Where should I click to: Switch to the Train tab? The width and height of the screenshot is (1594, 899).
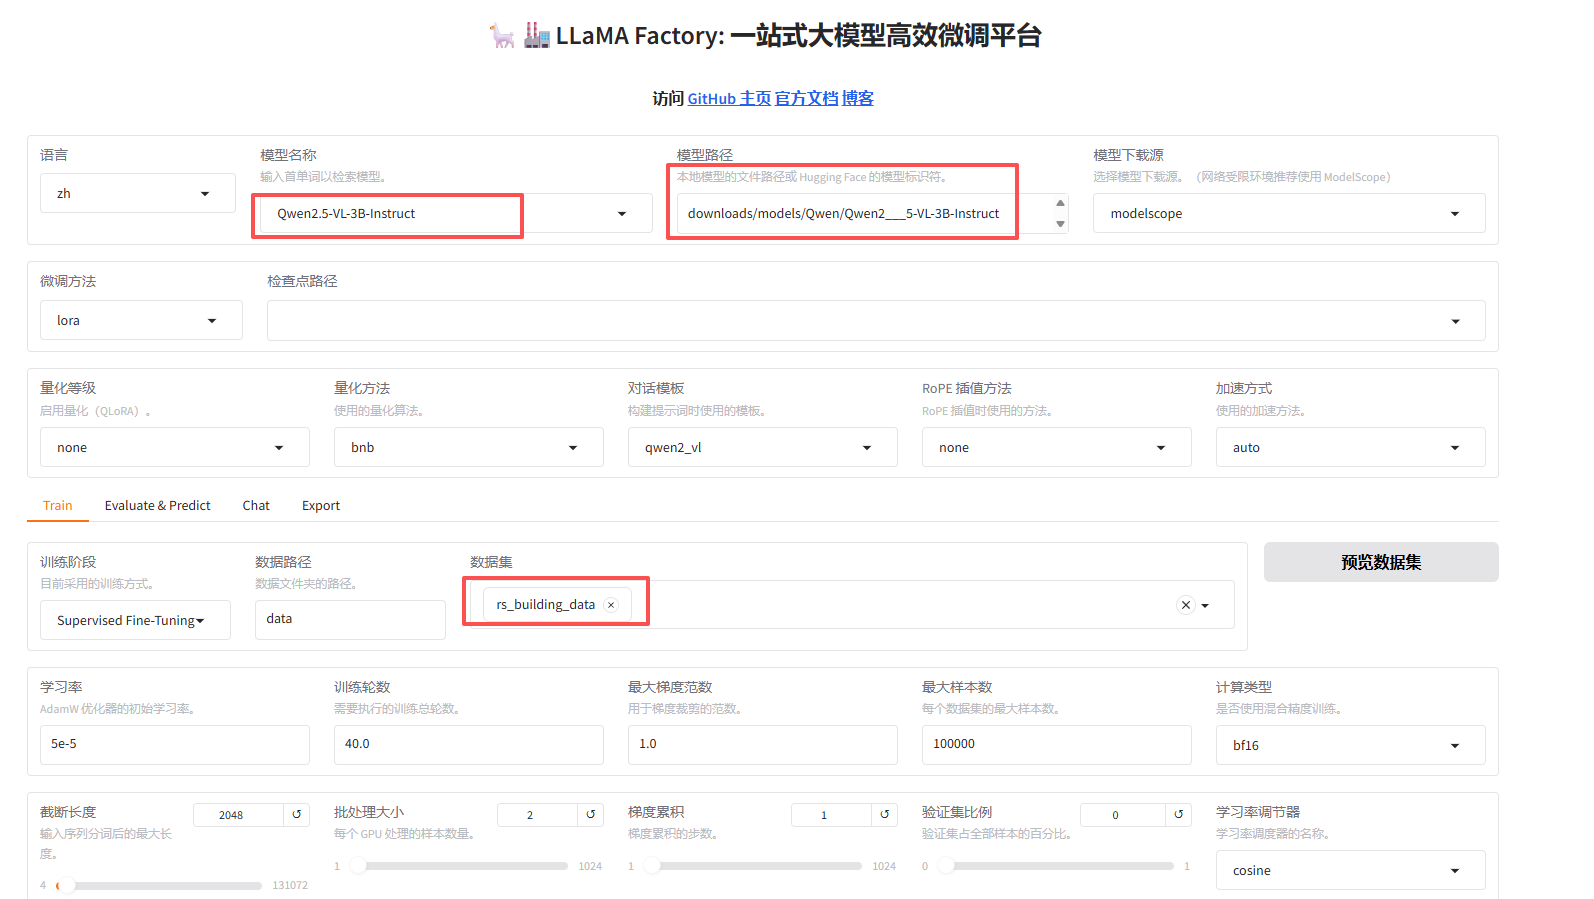58,506
